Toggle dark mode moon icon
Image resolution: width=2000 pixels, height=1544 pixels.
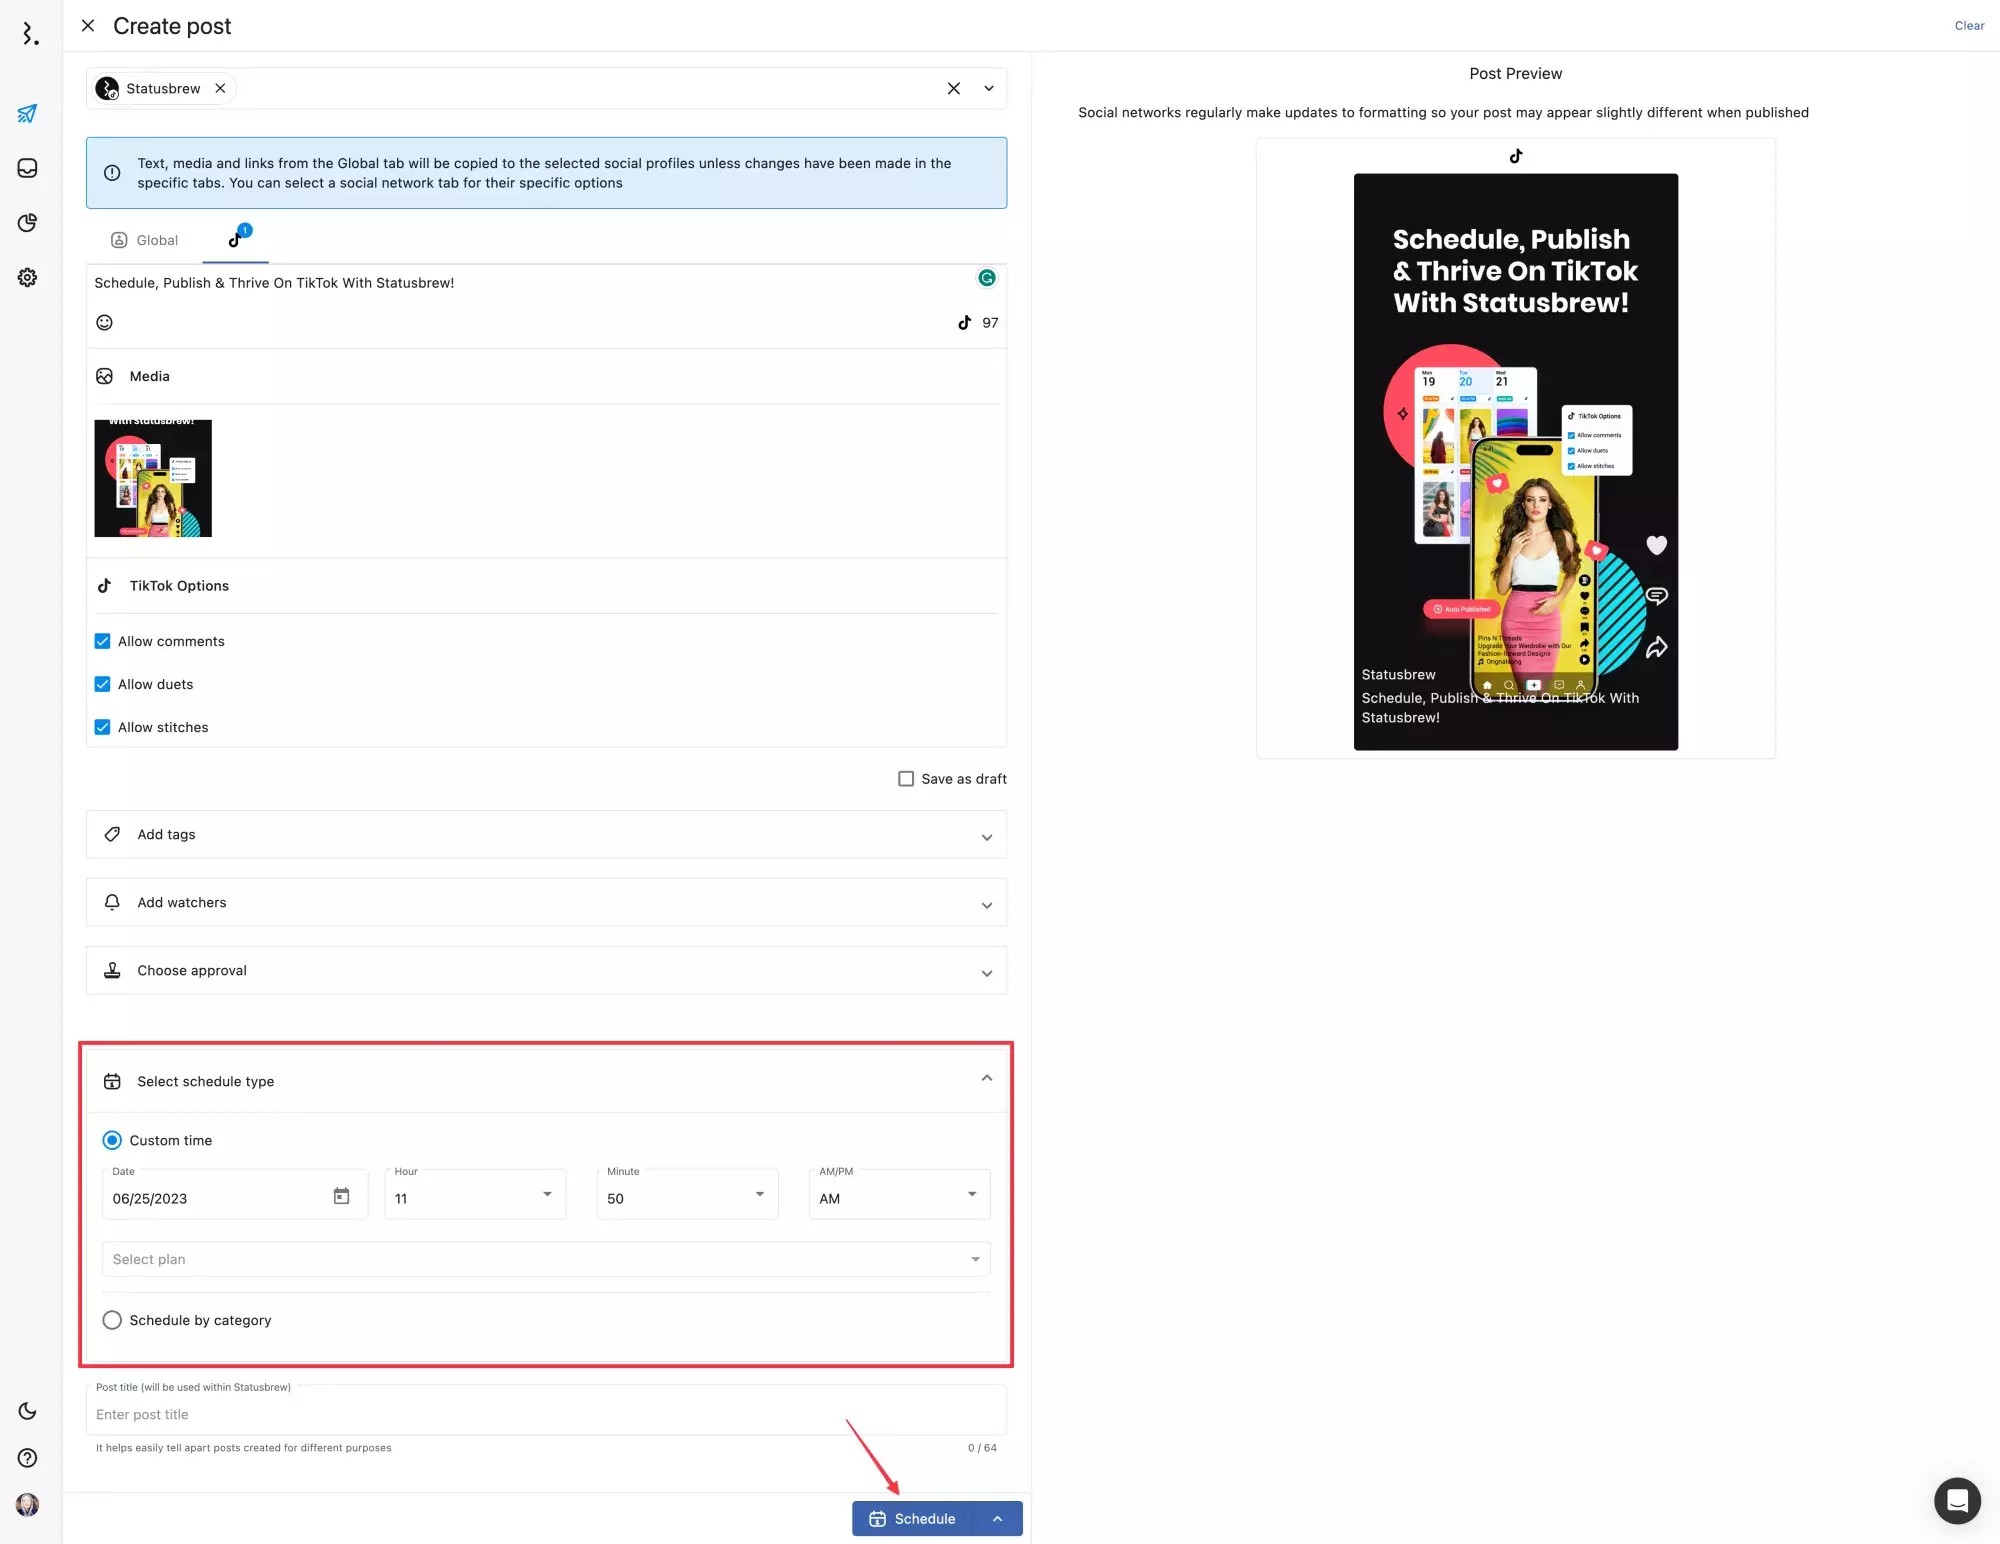tap(27, 1411)
